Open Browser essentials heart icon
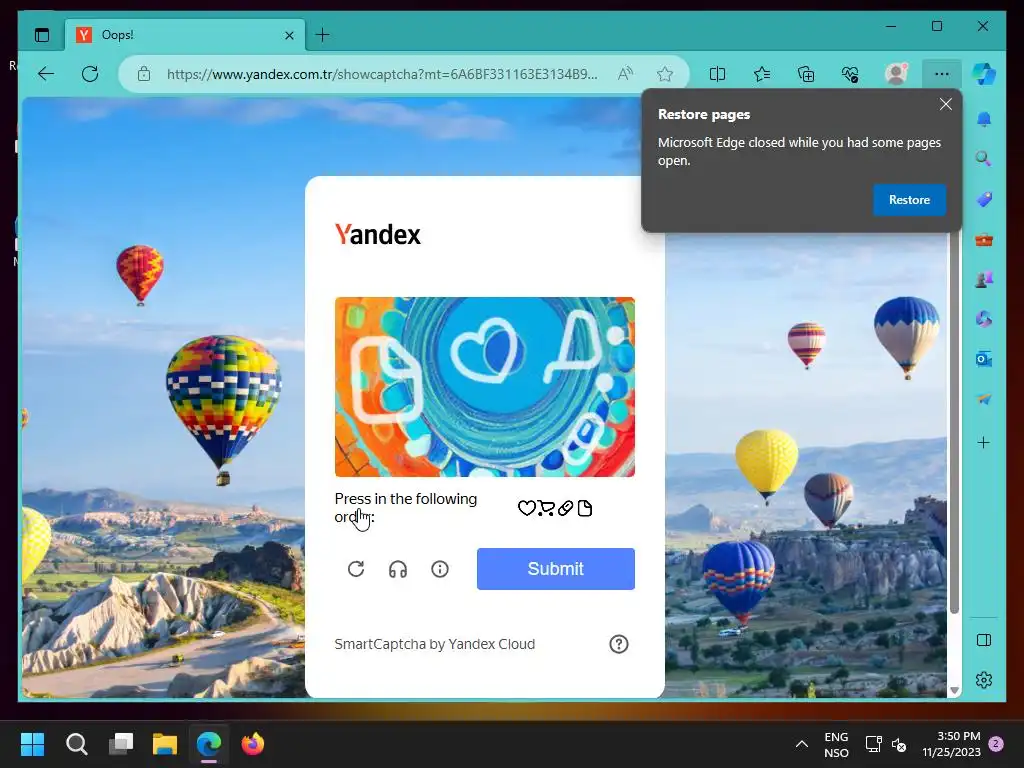This screenshot has width=1024, height=768. click(x=850, y=74)
